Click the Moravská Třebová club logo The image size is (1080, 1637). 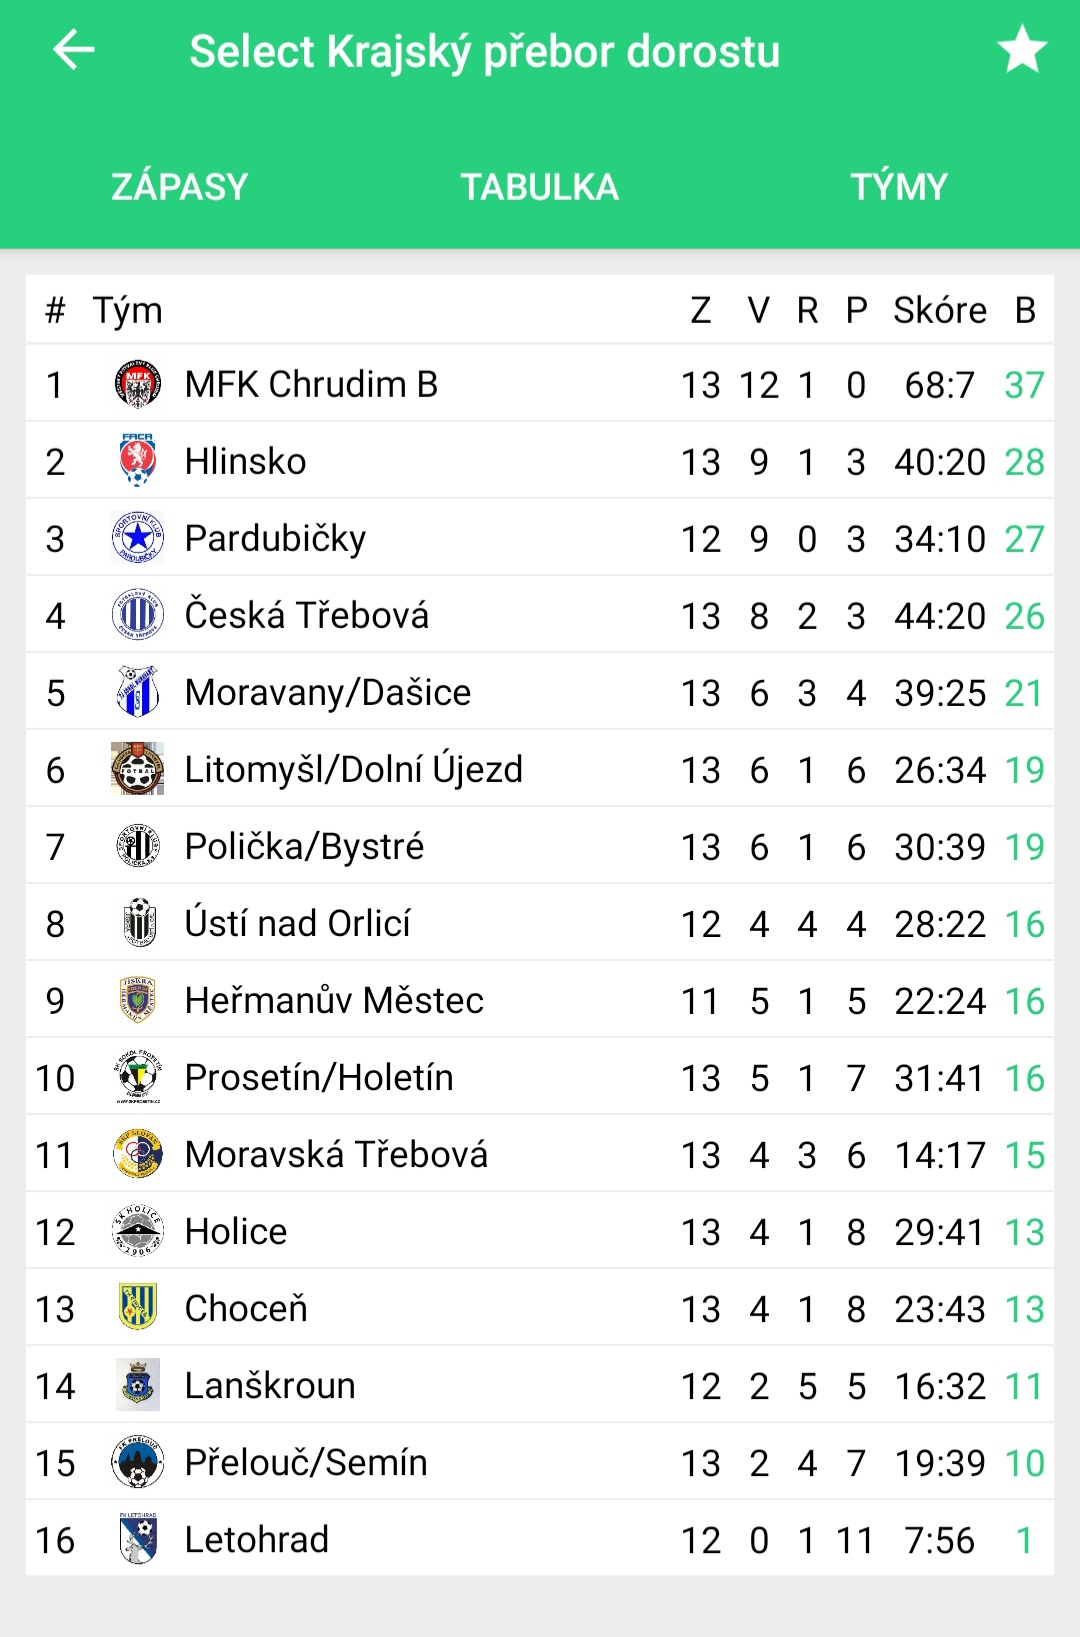138,1154
